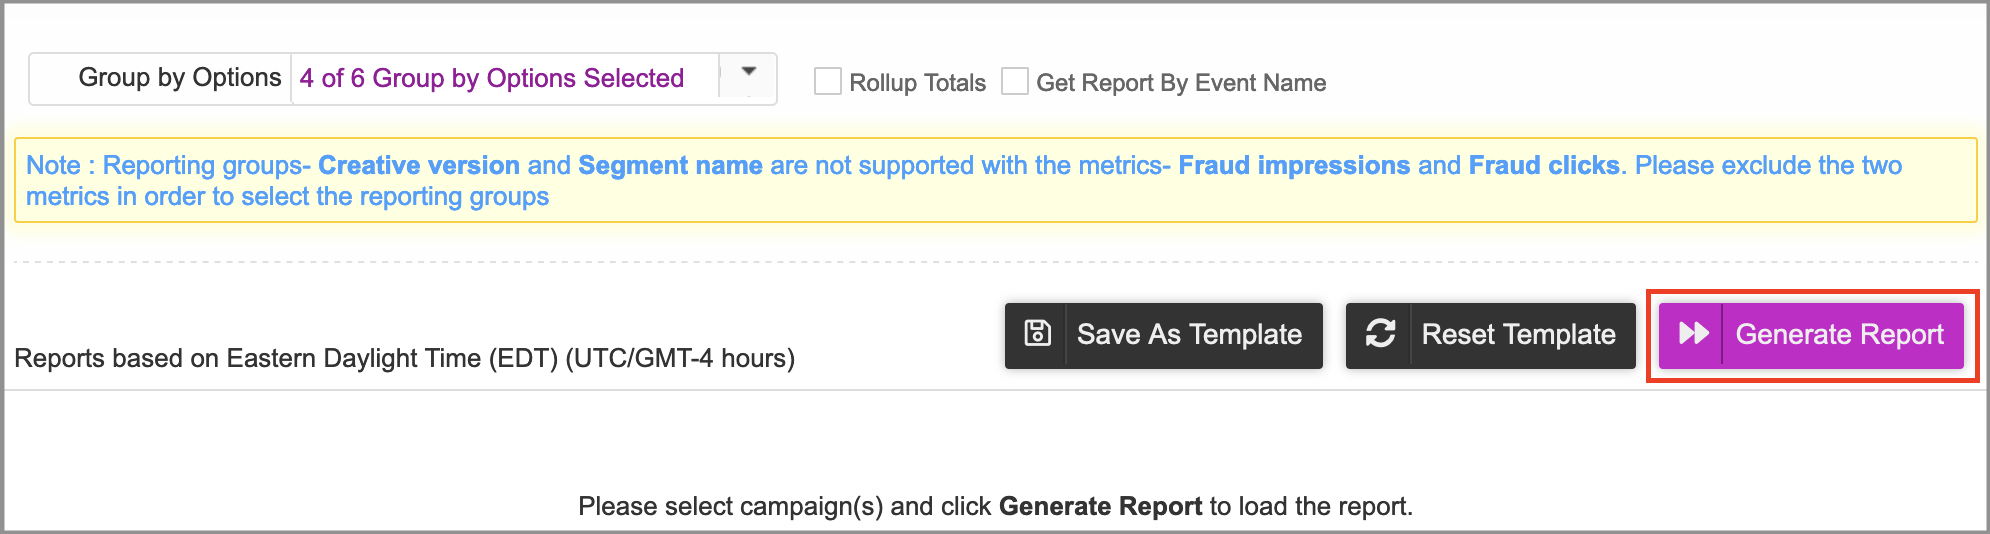Image resolution: width=1990 pixels, height=534 pixels.
Task: Click bold 'Fraud impressions' in the note
Action: click(x=1294, y=166)
